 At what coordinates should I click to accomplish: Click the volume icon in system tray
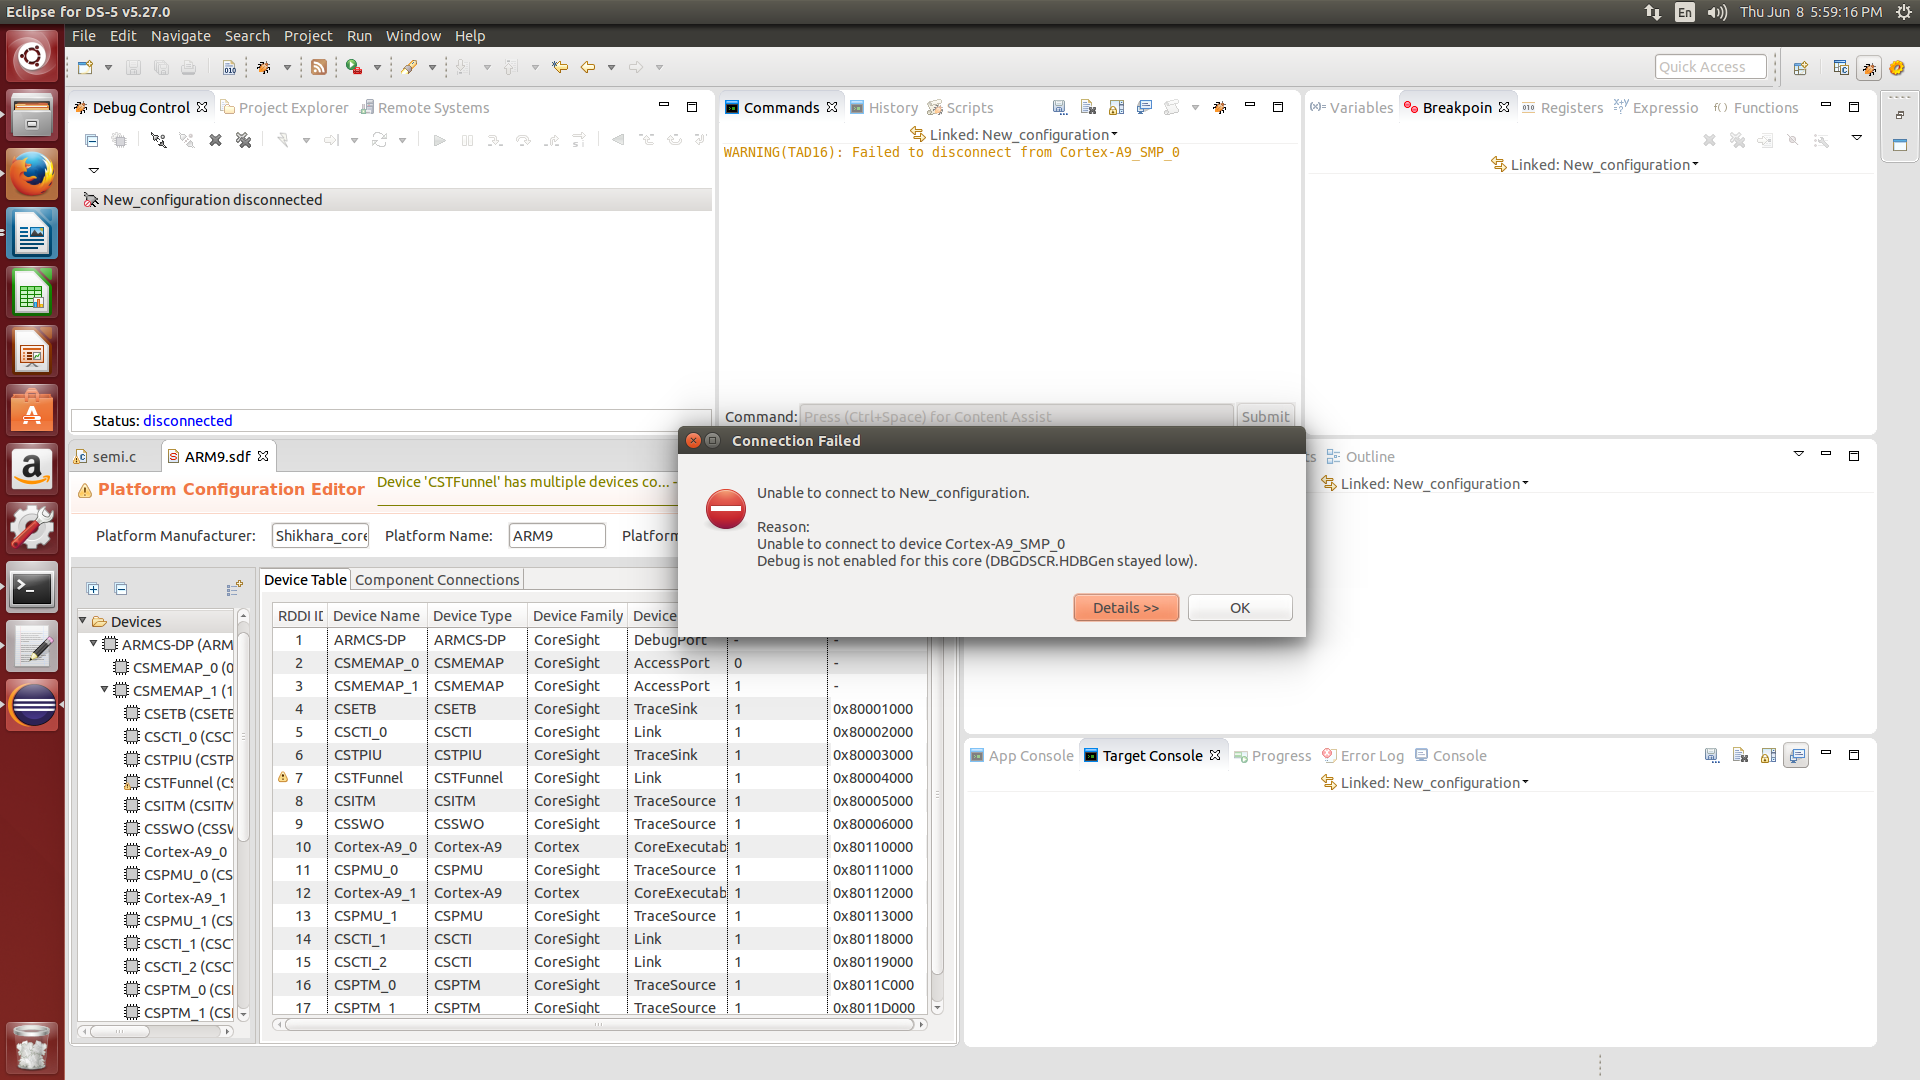pos(1717,12)
